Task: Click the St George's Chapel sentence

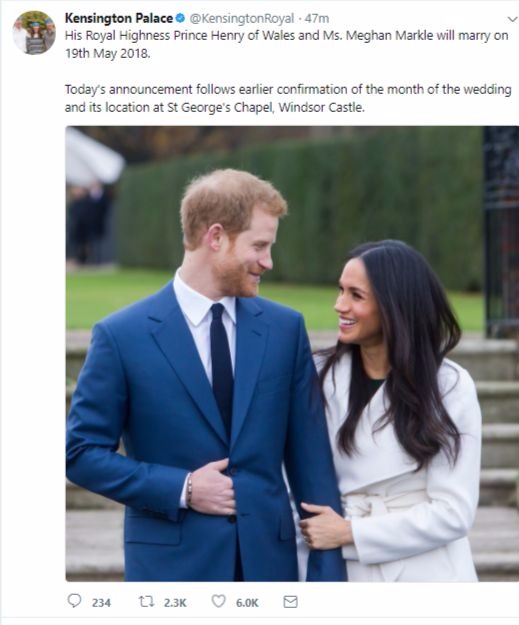Action: pos(288,98)
